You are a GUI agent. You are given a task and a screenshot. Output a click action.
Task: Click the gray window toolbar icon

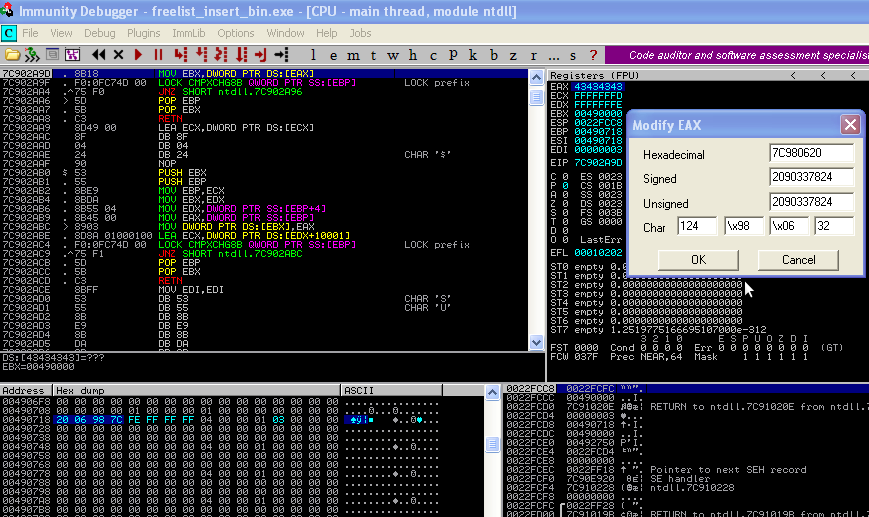coord(53,55)
